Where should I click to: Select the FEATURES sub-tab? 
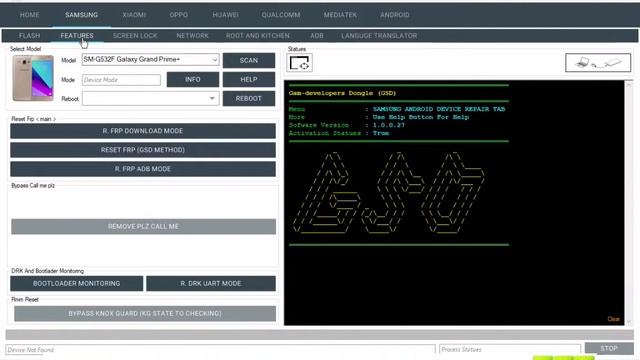[x=77, y=36]
